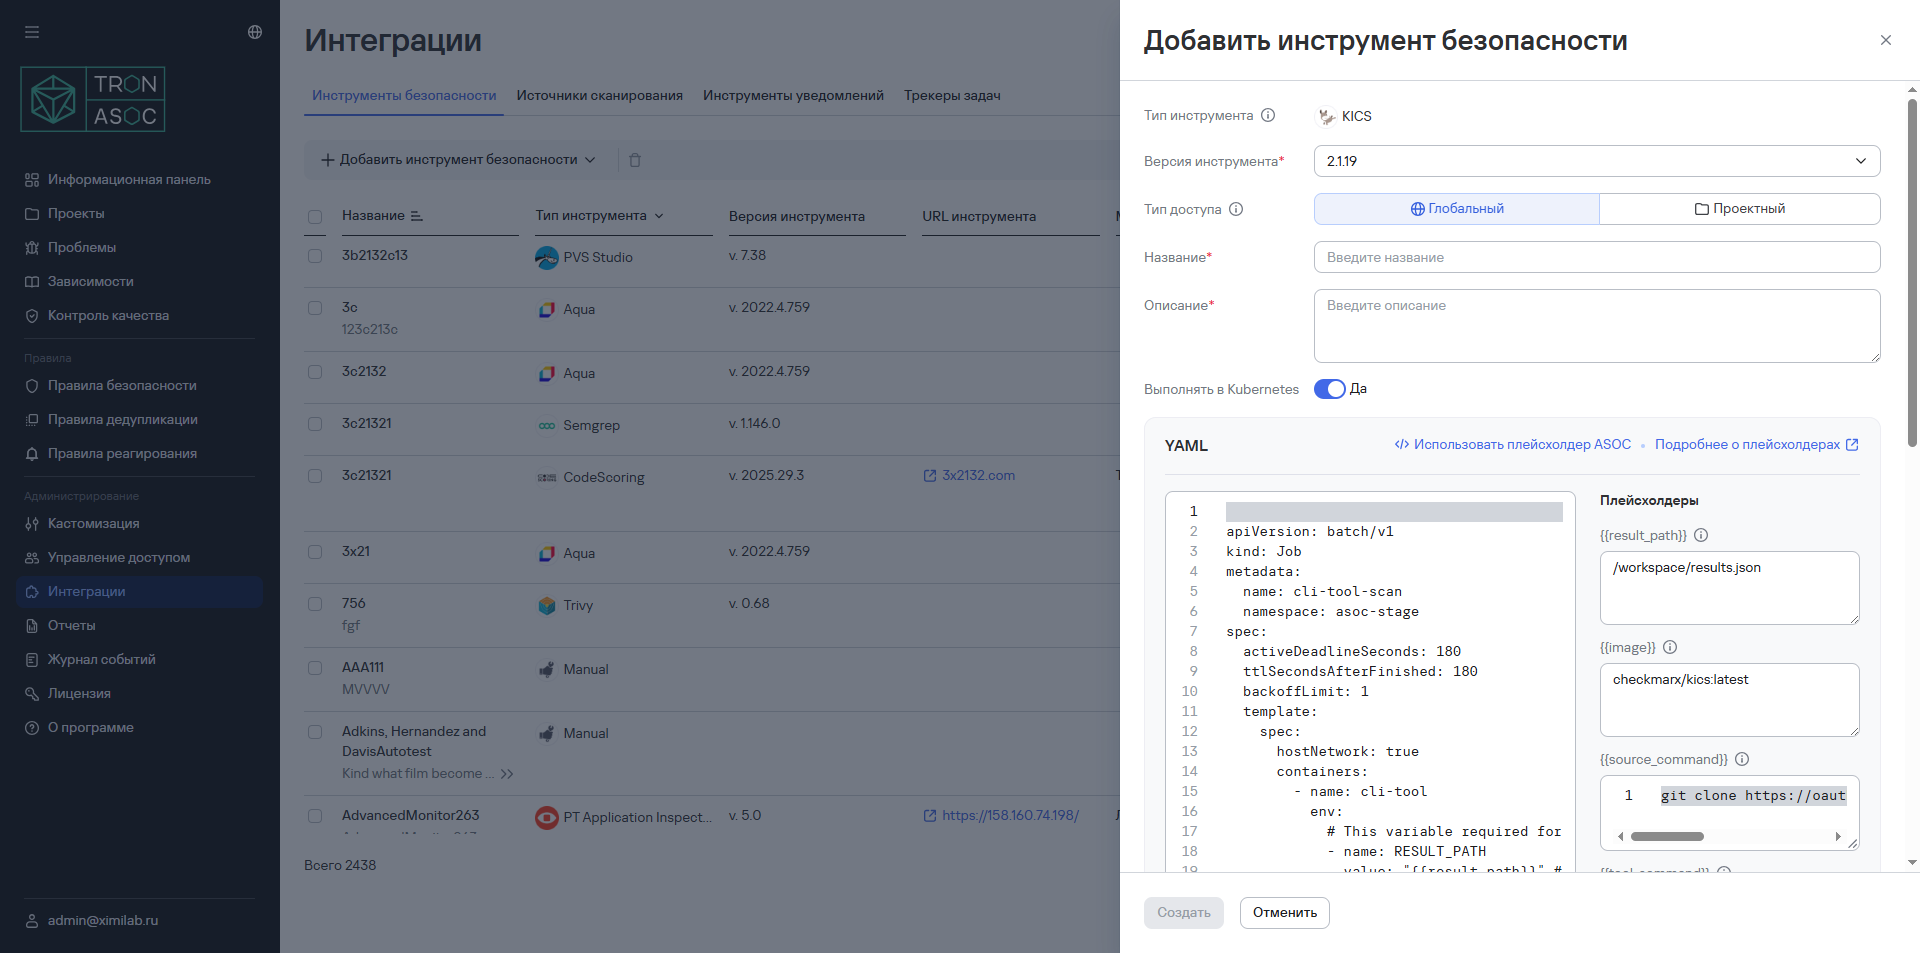The height and width of the screenshot is (953, 1920).
Task: Open the Тип инструмента column sort dropdown
Action: [659, 216]
